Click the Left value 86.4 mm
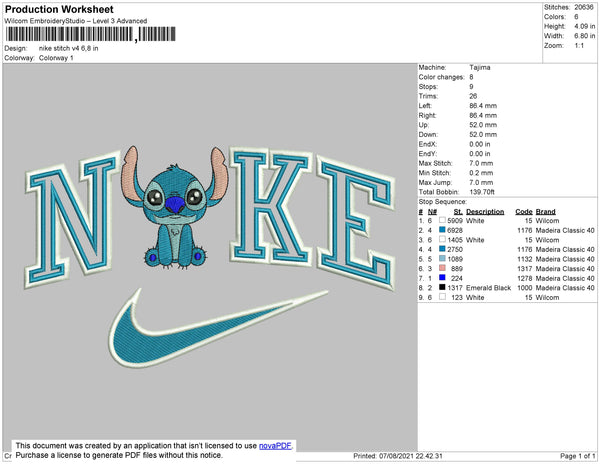Screen dimensions: 600x464 click(483, 106)
